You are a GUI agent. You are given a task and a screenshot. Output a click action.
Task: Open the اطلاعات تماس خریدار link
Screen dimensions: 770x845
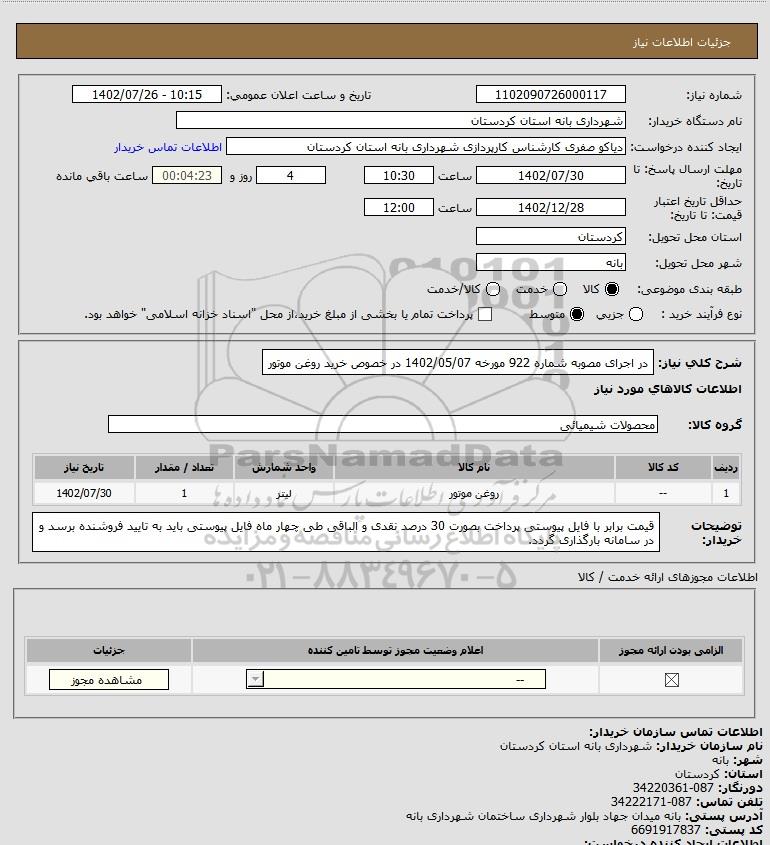pos(168,147)
